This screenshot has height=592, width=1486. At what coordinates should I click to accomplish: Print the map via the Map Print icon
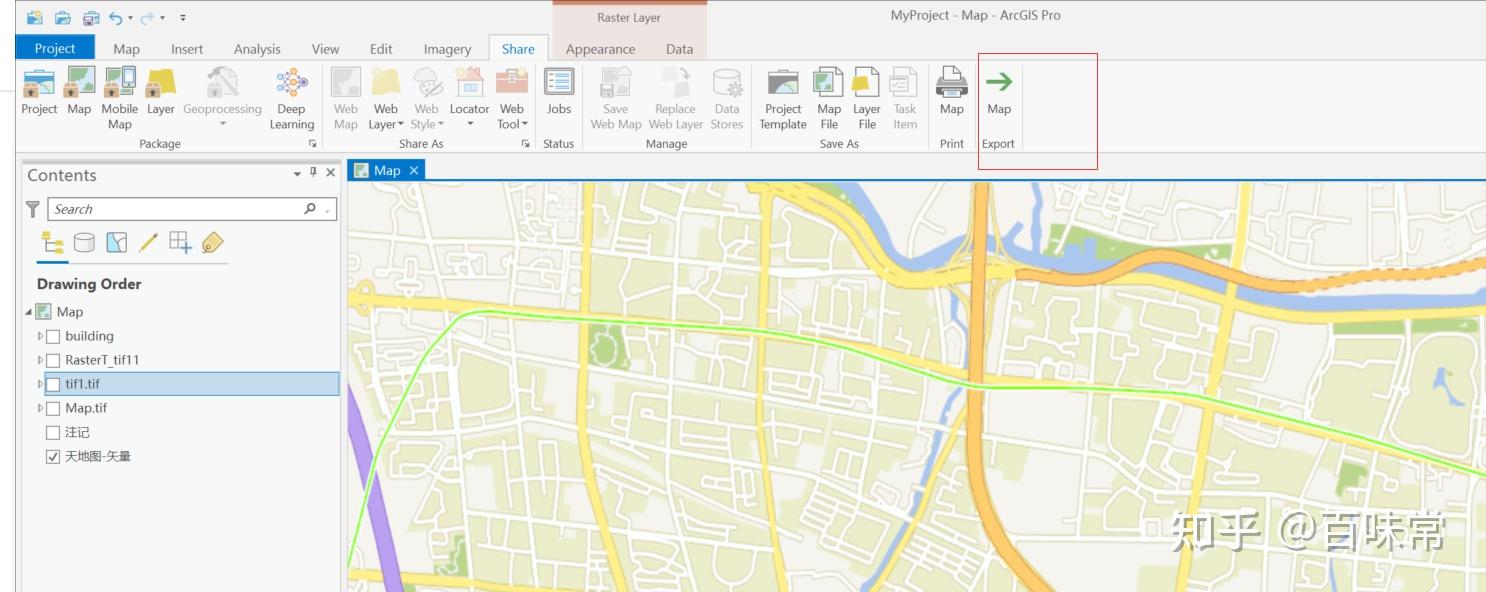[951, 95]
